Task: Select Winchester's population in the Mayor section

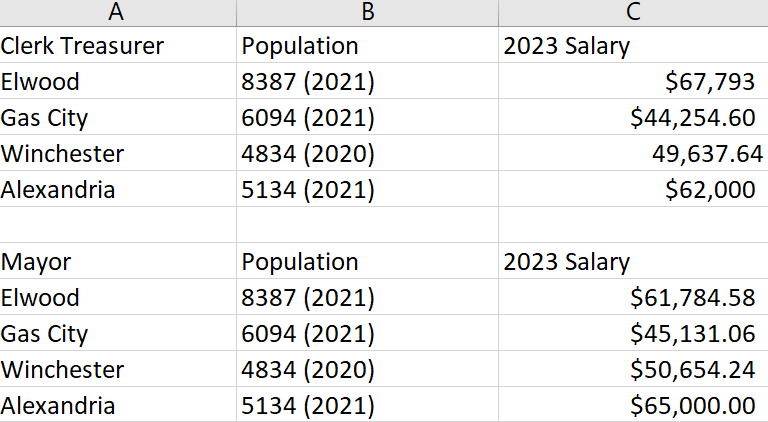Action: (x=308, y=370)
